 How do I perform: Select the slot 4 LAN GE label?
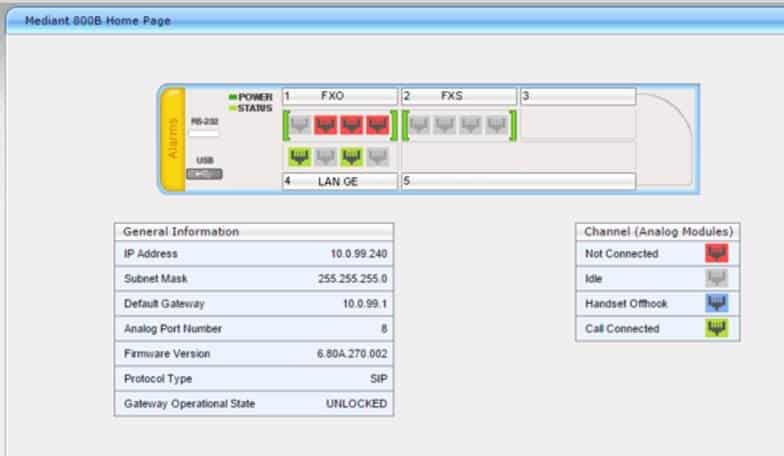coord(340,181)
